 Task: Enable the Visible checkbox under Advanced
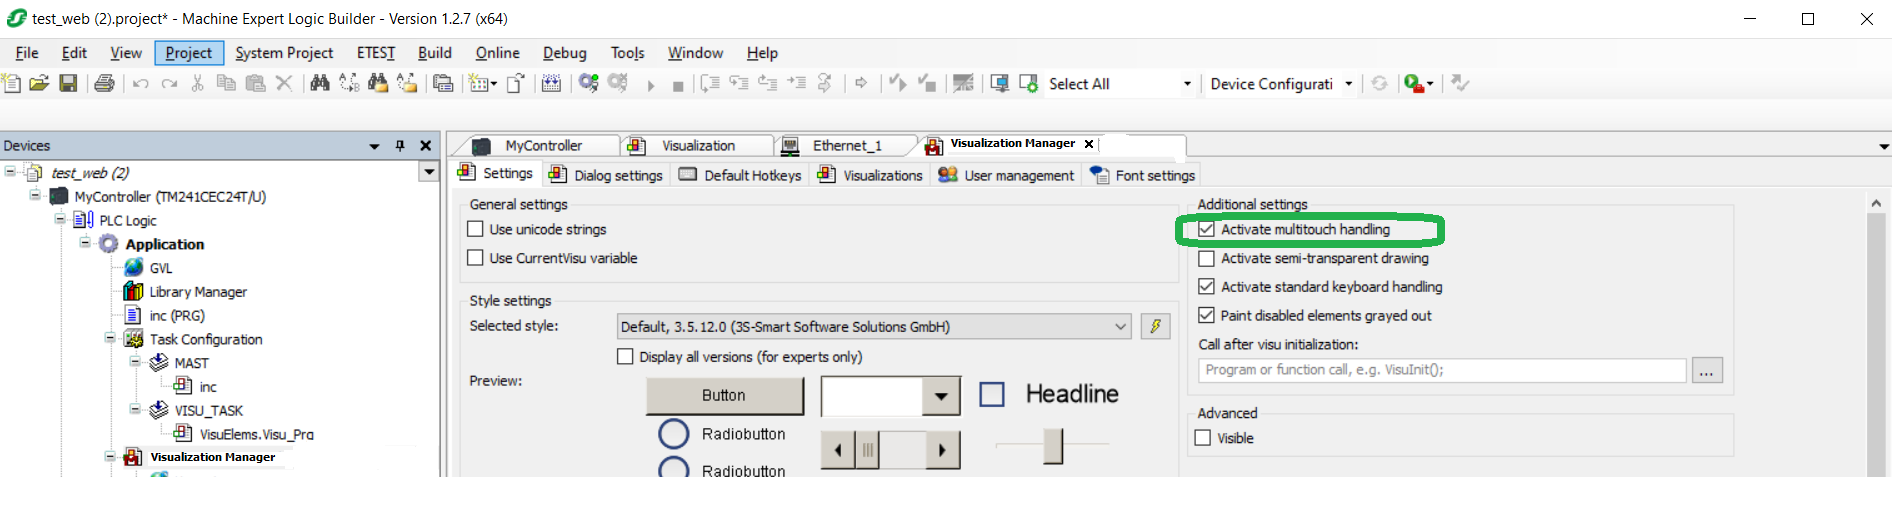click(x=1203, y=438)
